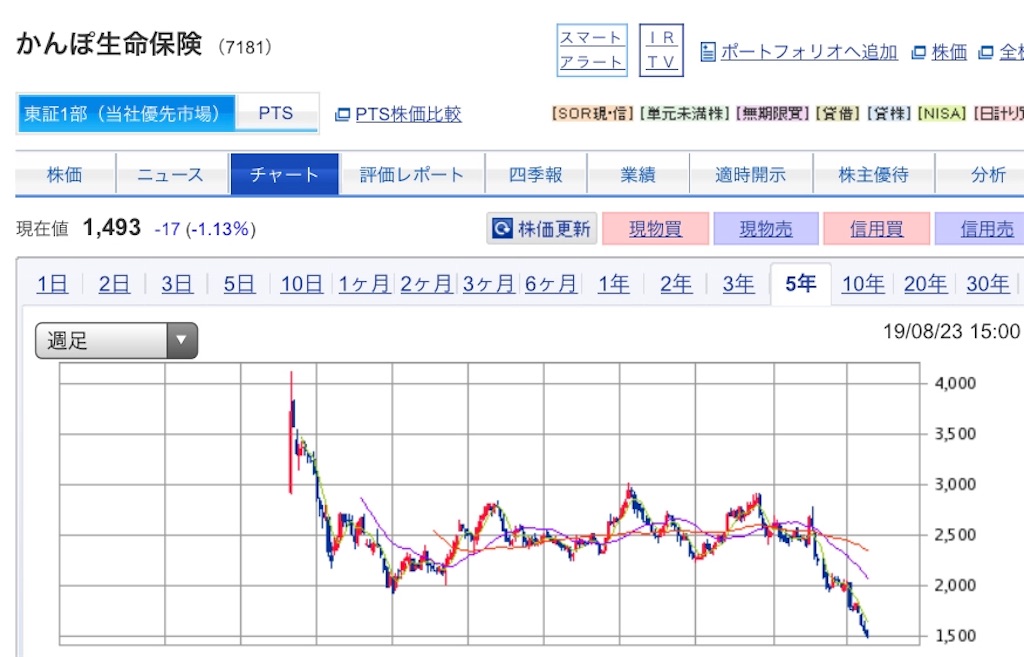The width and height of the screenshot is (1024, 657).
Task: Open the 評価レポート tab
Action: (x=412, y=174)
